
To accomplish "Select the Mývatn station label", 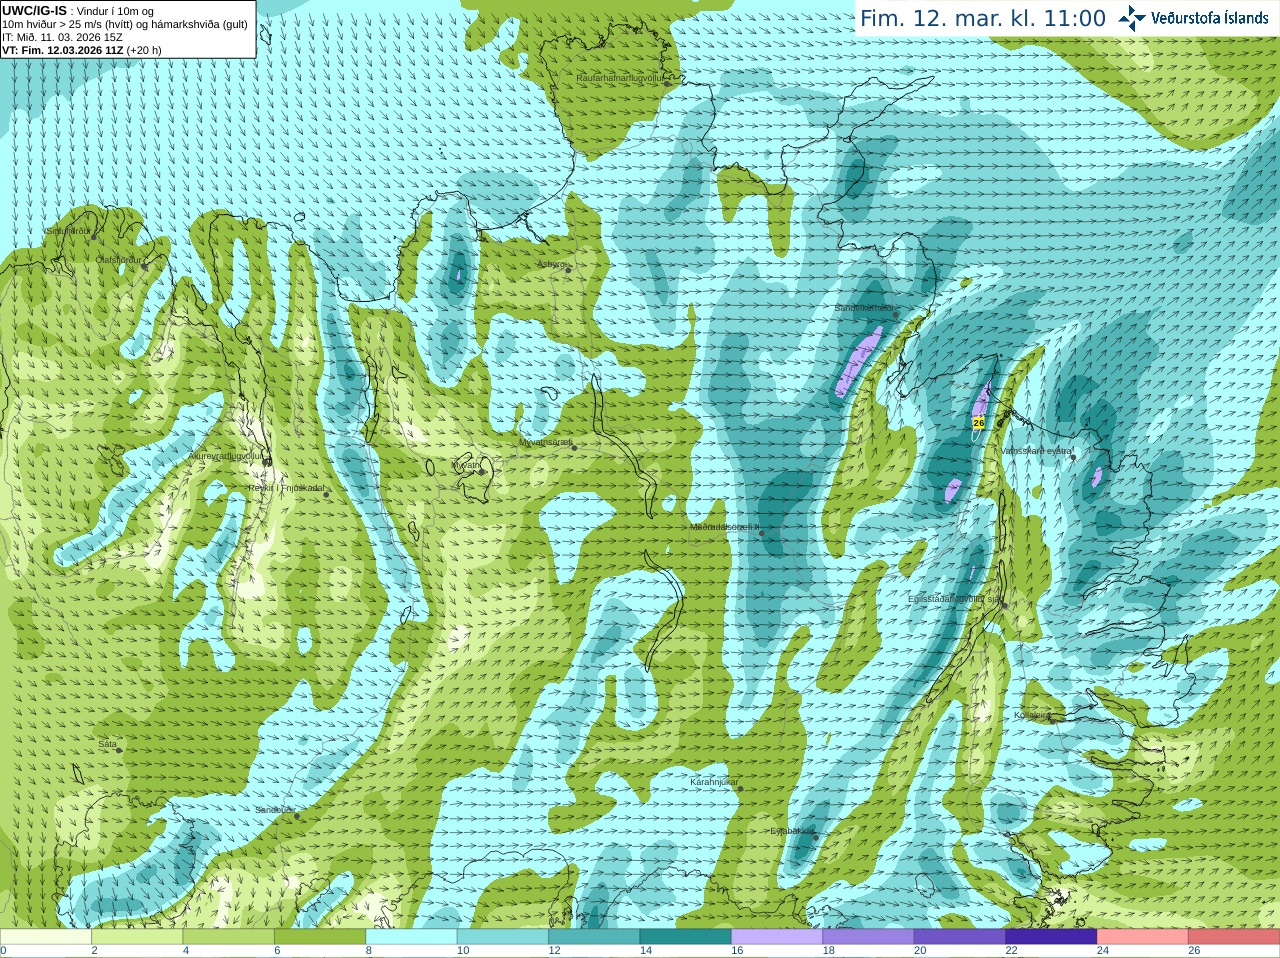I will pos(466,465).
